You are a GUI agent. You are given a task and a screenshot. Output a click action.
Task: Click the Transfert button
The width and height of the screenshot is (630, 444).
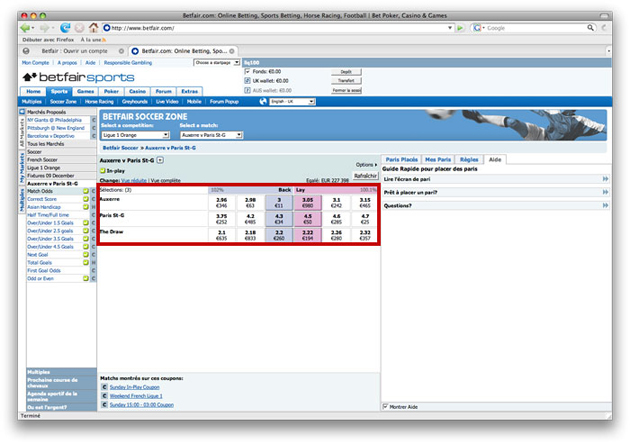346,81
